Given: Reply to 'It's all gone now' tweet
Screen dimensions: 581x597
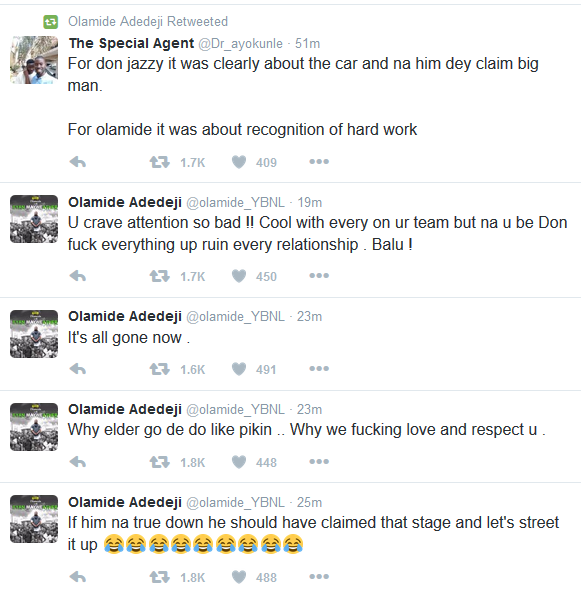Looking at the screenshot, I should click(78, 369).
